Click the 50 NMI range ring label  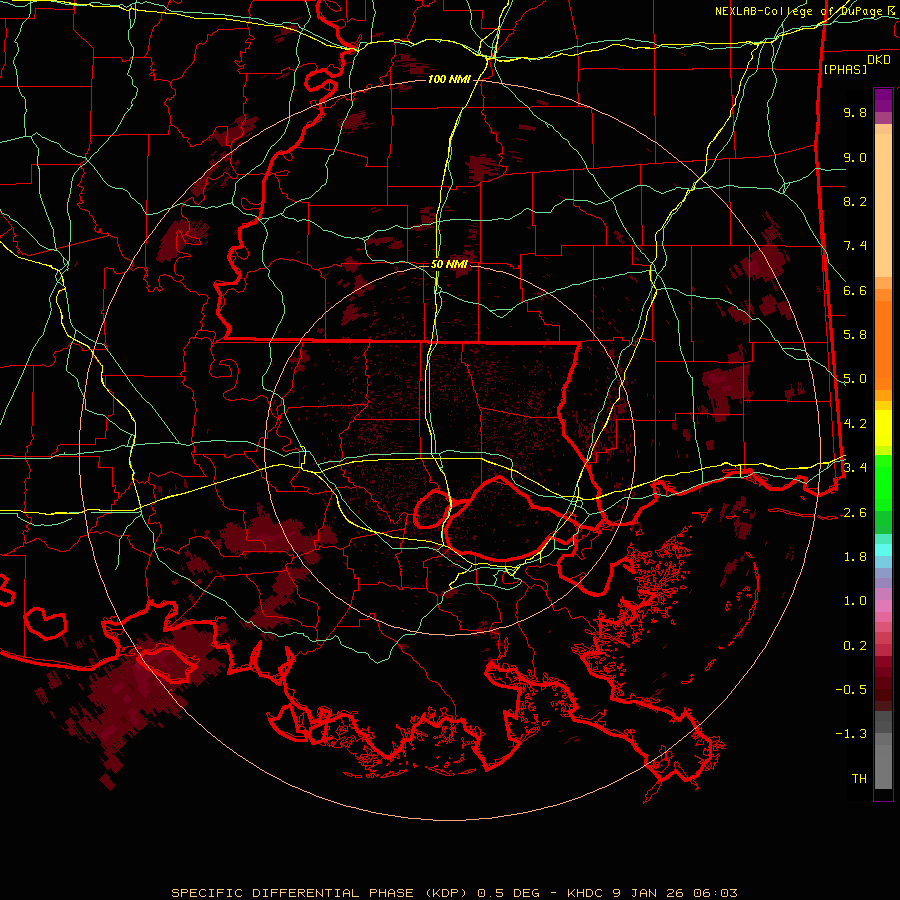point(449,264)
